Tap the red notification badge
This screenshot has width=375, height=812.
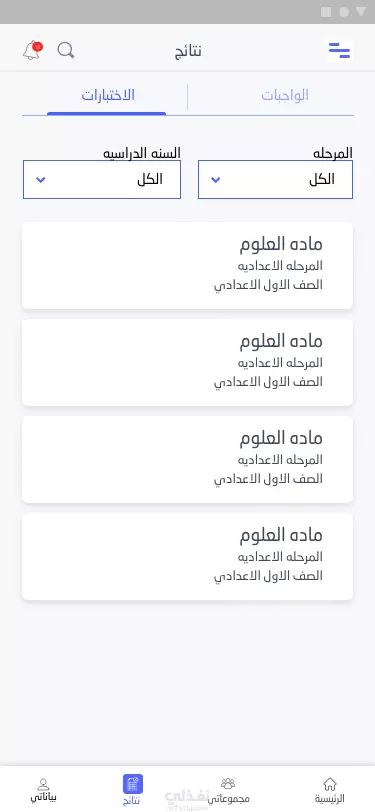(37, 47)
